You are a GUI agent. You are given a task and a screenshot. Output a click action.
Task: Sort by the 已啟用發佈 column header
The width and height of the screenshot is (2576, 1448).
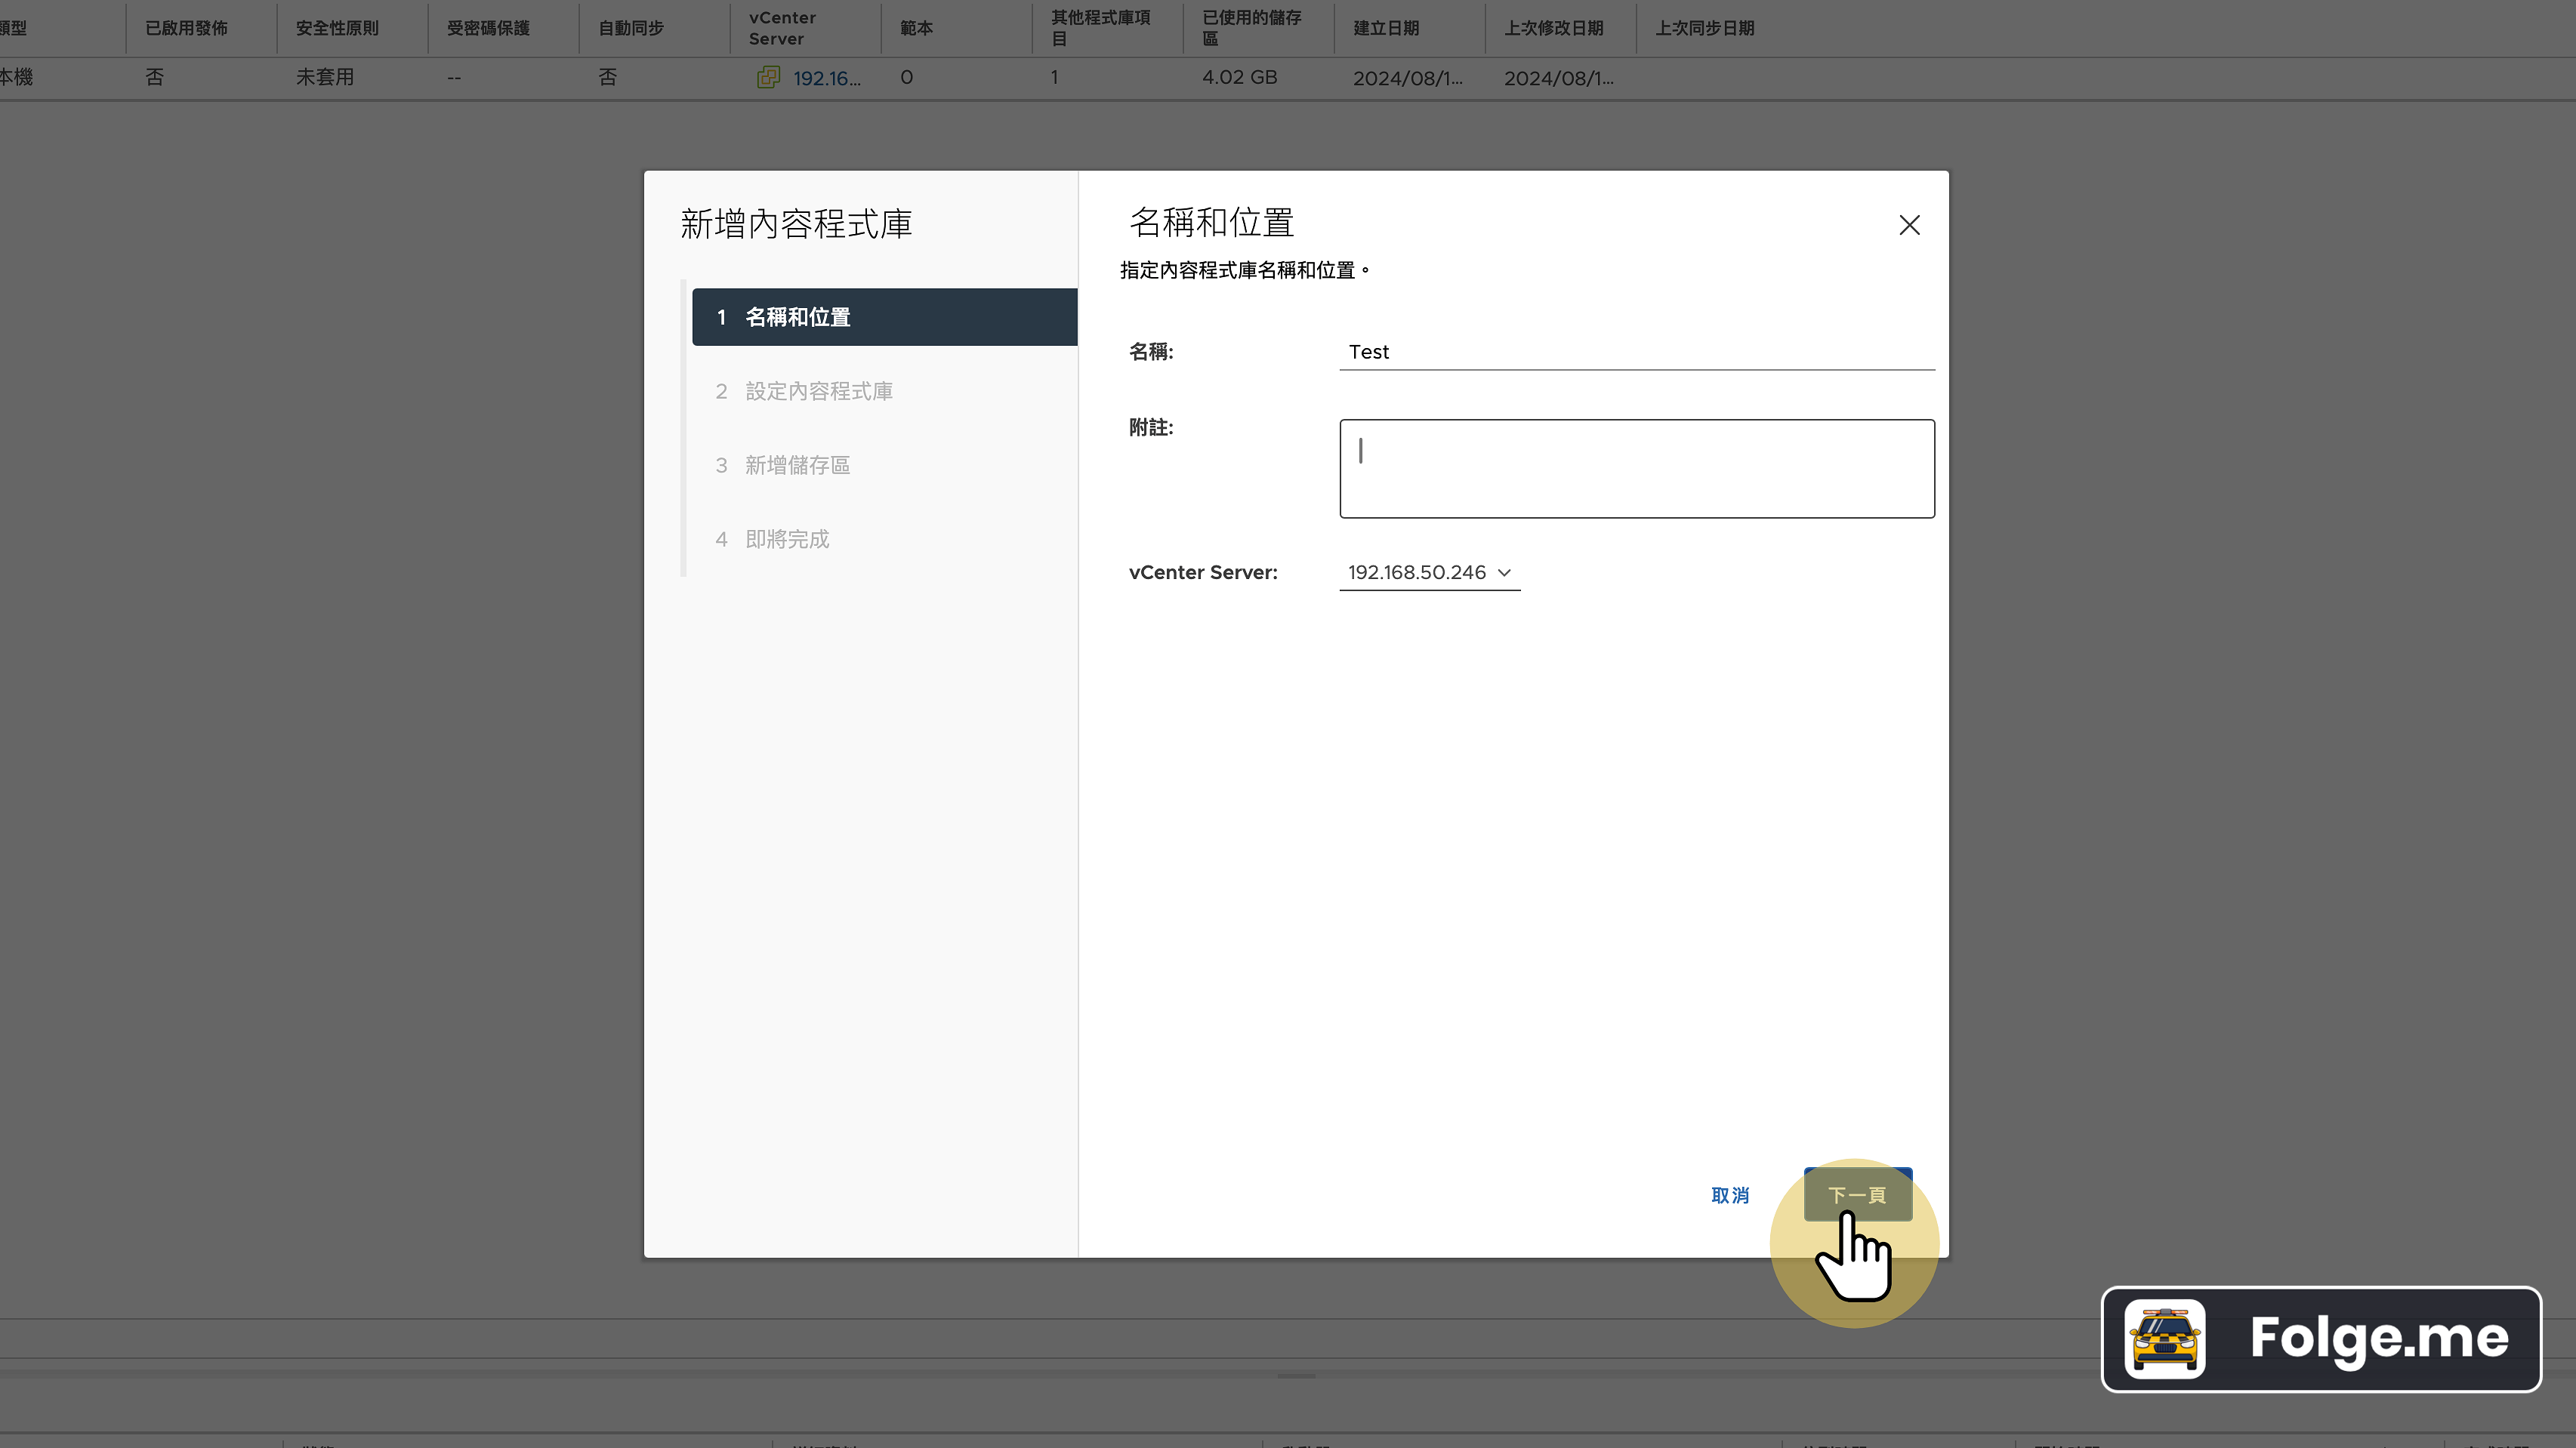(186, 28)
